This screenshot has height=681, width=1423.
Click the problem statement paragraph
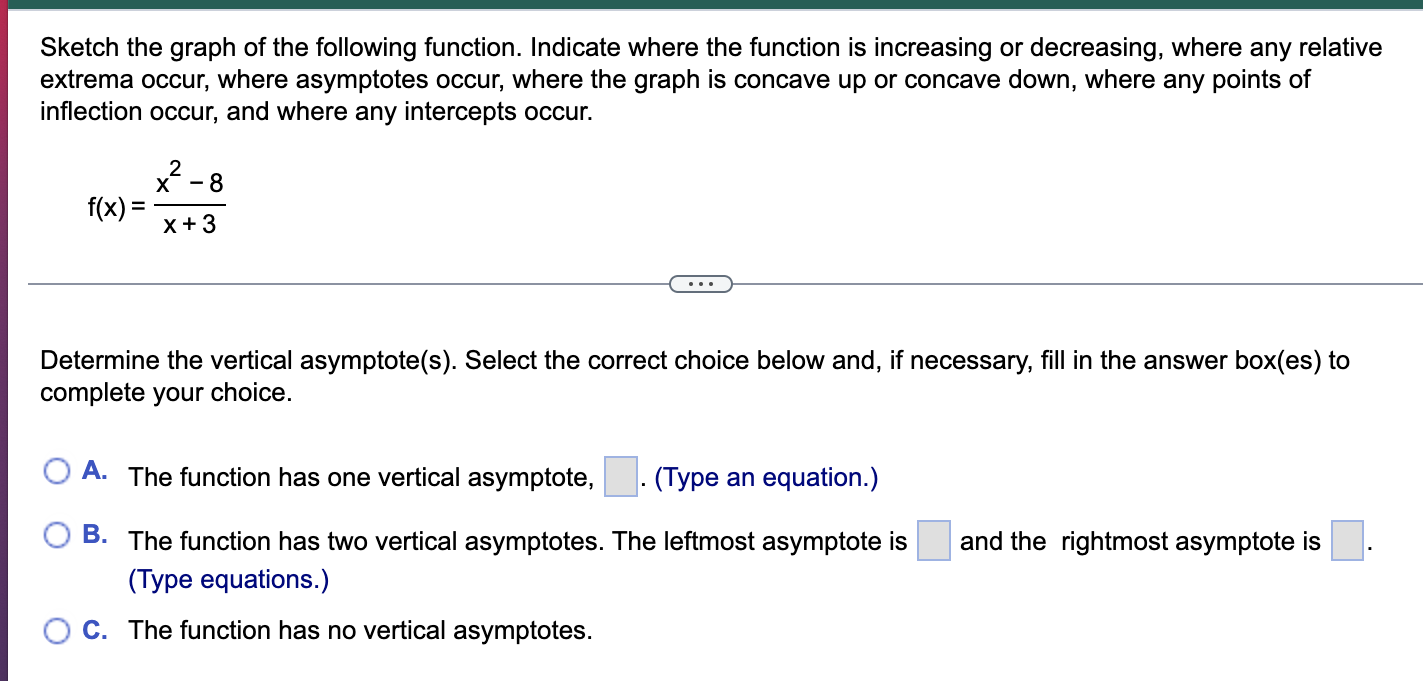point(700,79)
